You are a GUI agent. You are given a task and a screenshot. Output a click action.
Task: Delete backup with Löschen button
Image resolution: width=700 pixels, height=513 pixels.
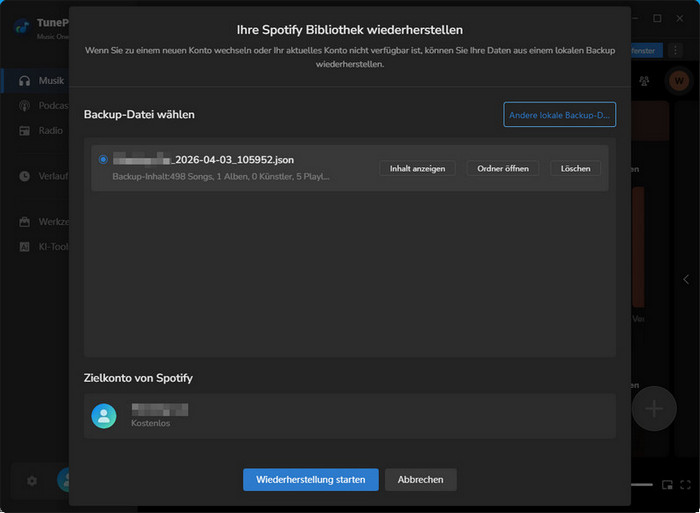(x=575, y=168)
